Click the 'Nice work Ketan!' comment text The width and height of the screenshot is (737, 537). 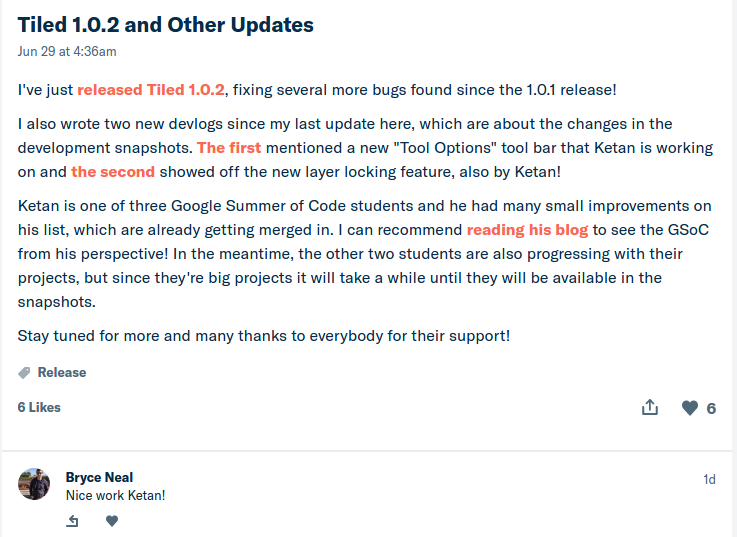(116, 496)
